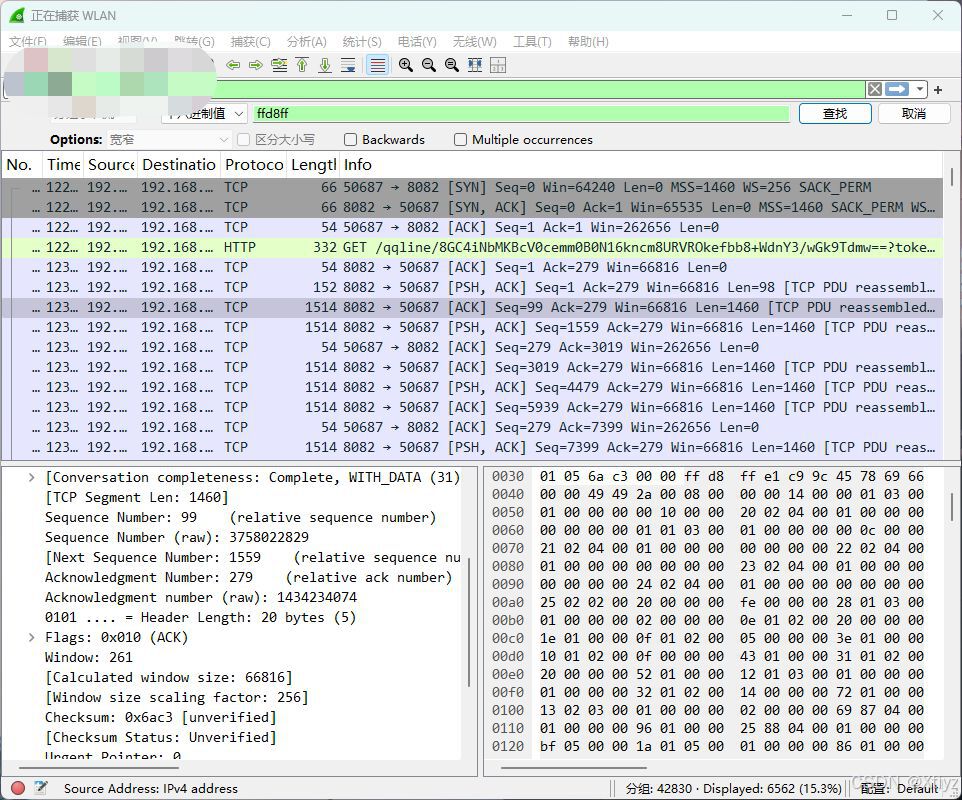Open capture file comment pencil icon

tap(41, 788)
